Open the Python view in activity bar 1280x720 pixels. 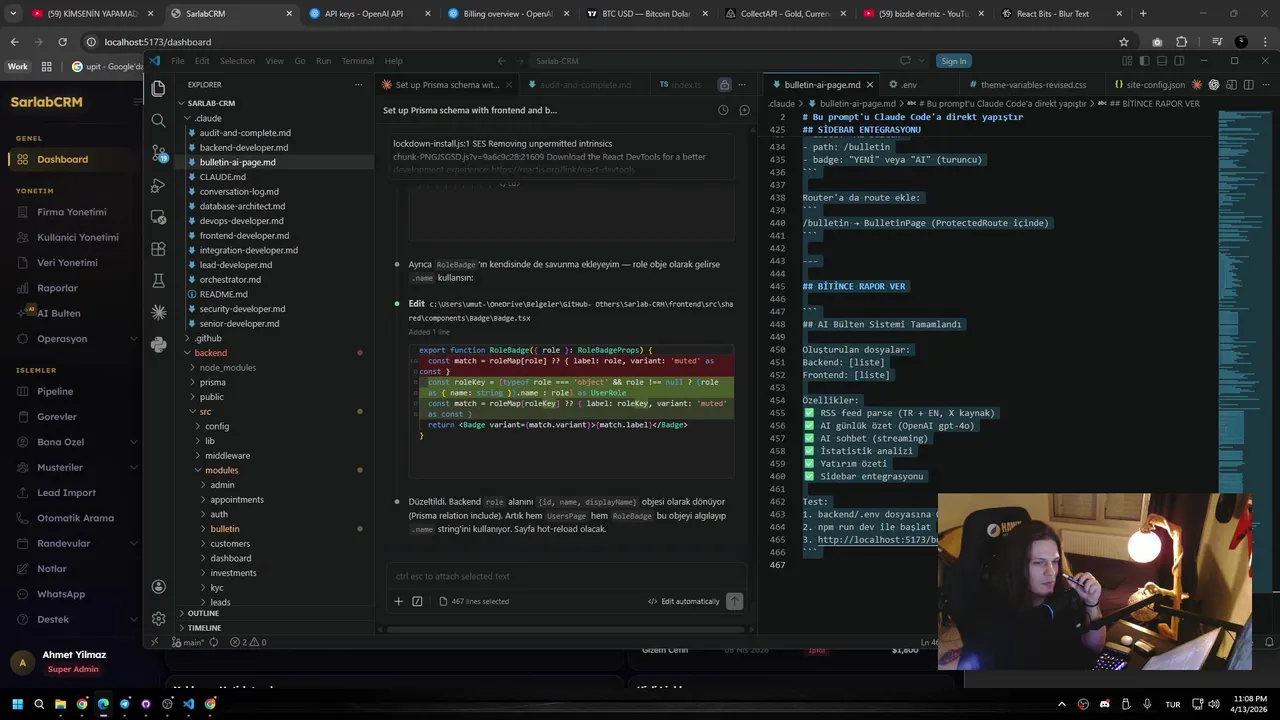[x=158, y=345]
